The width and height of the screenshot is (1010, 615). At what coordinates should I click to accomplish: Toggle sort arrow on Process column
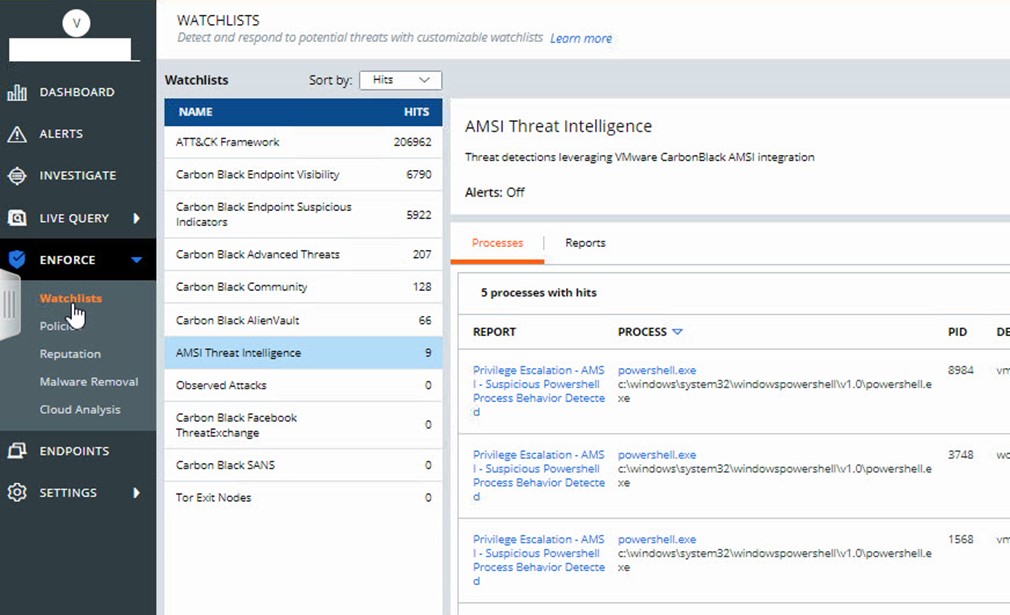[x=677, y=332]
